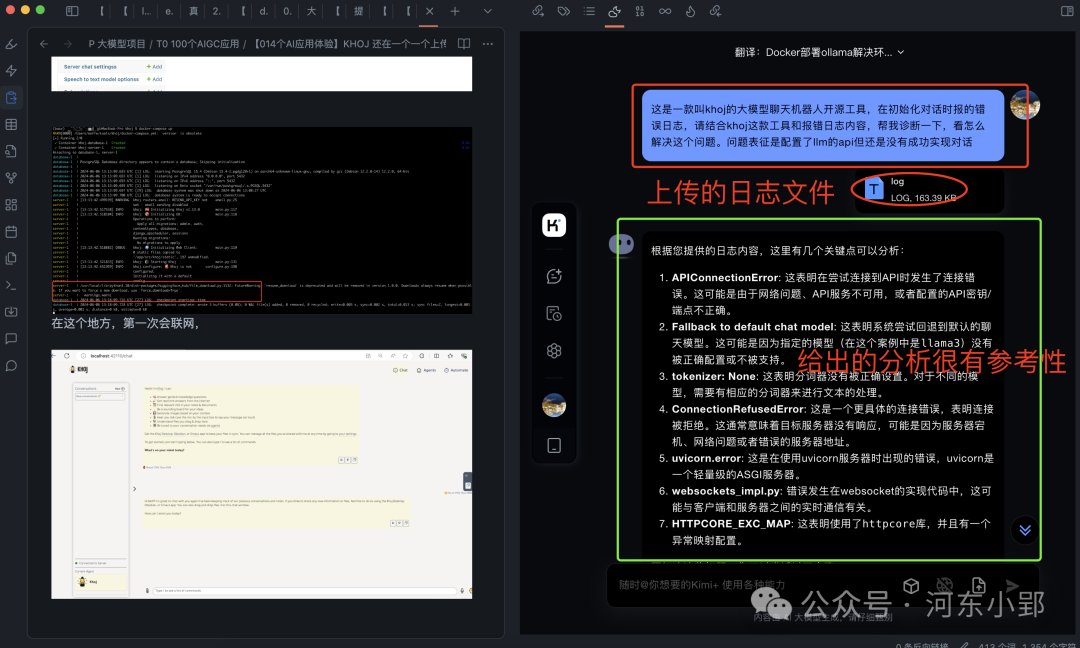Open the graph view ribbon icon

(11, 178)
